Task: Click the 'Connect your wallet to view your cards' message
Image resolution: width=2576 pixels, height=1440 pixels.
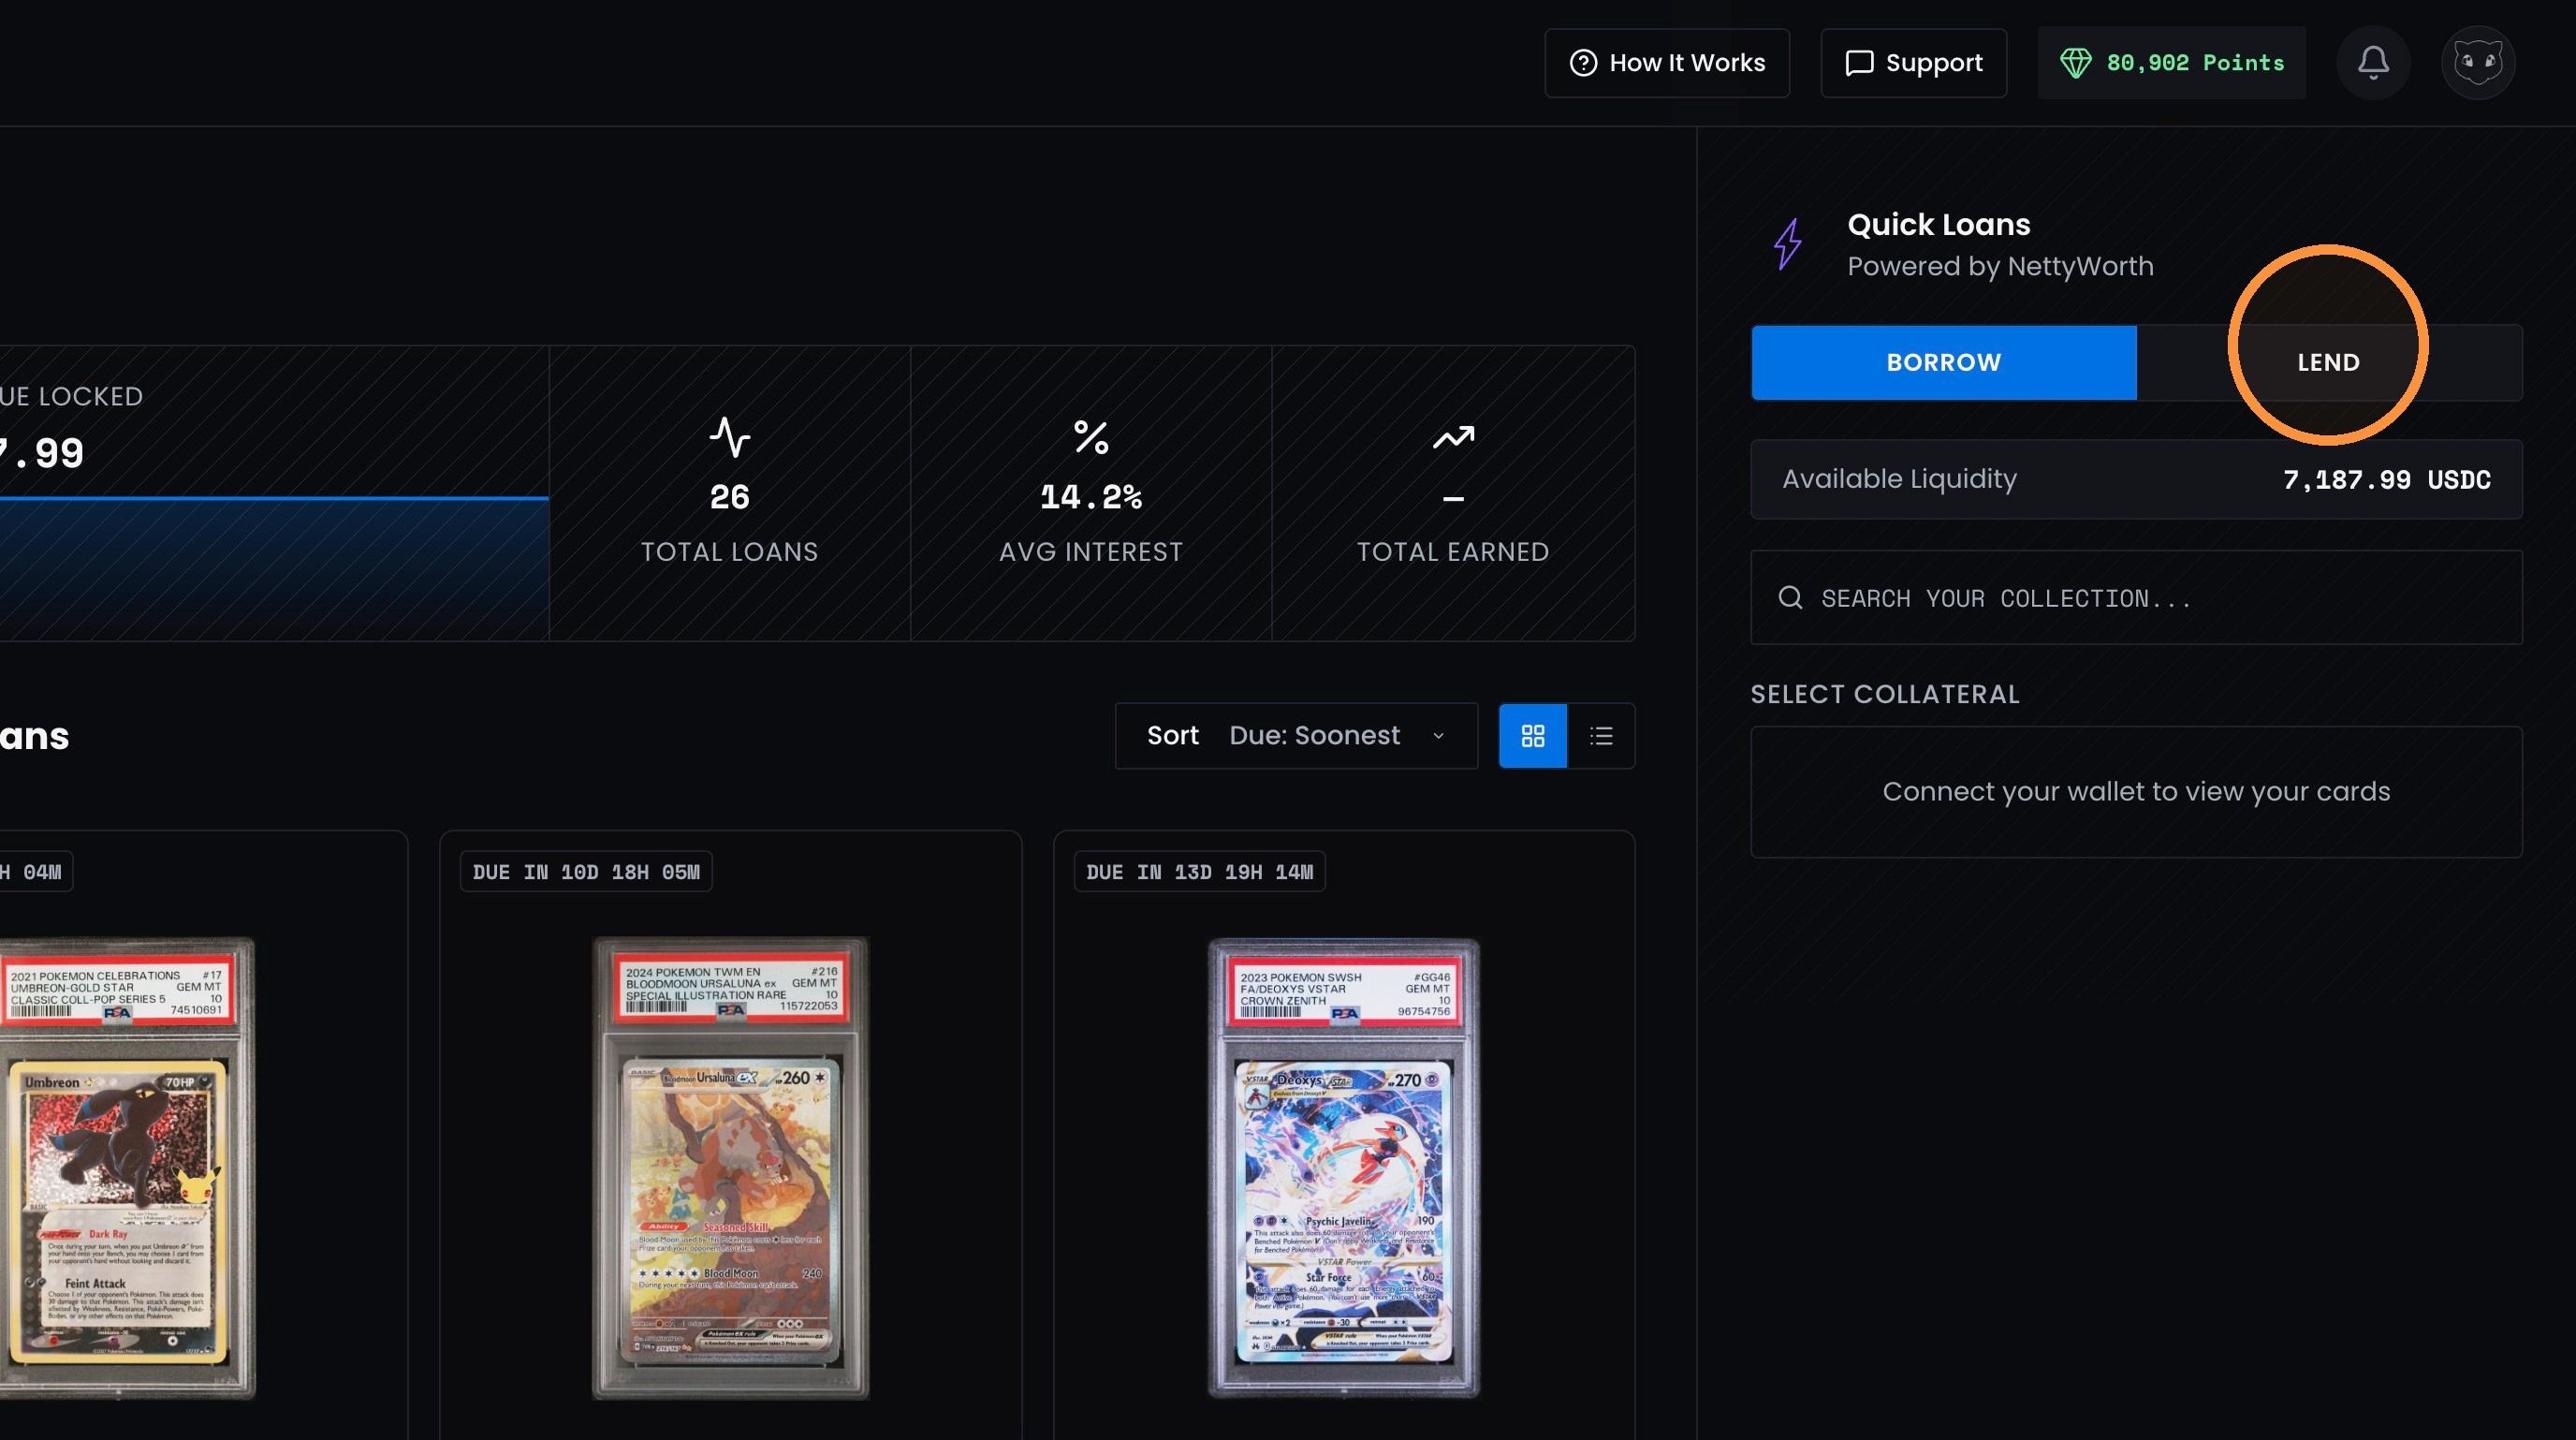Action: tap(2136, 792)
